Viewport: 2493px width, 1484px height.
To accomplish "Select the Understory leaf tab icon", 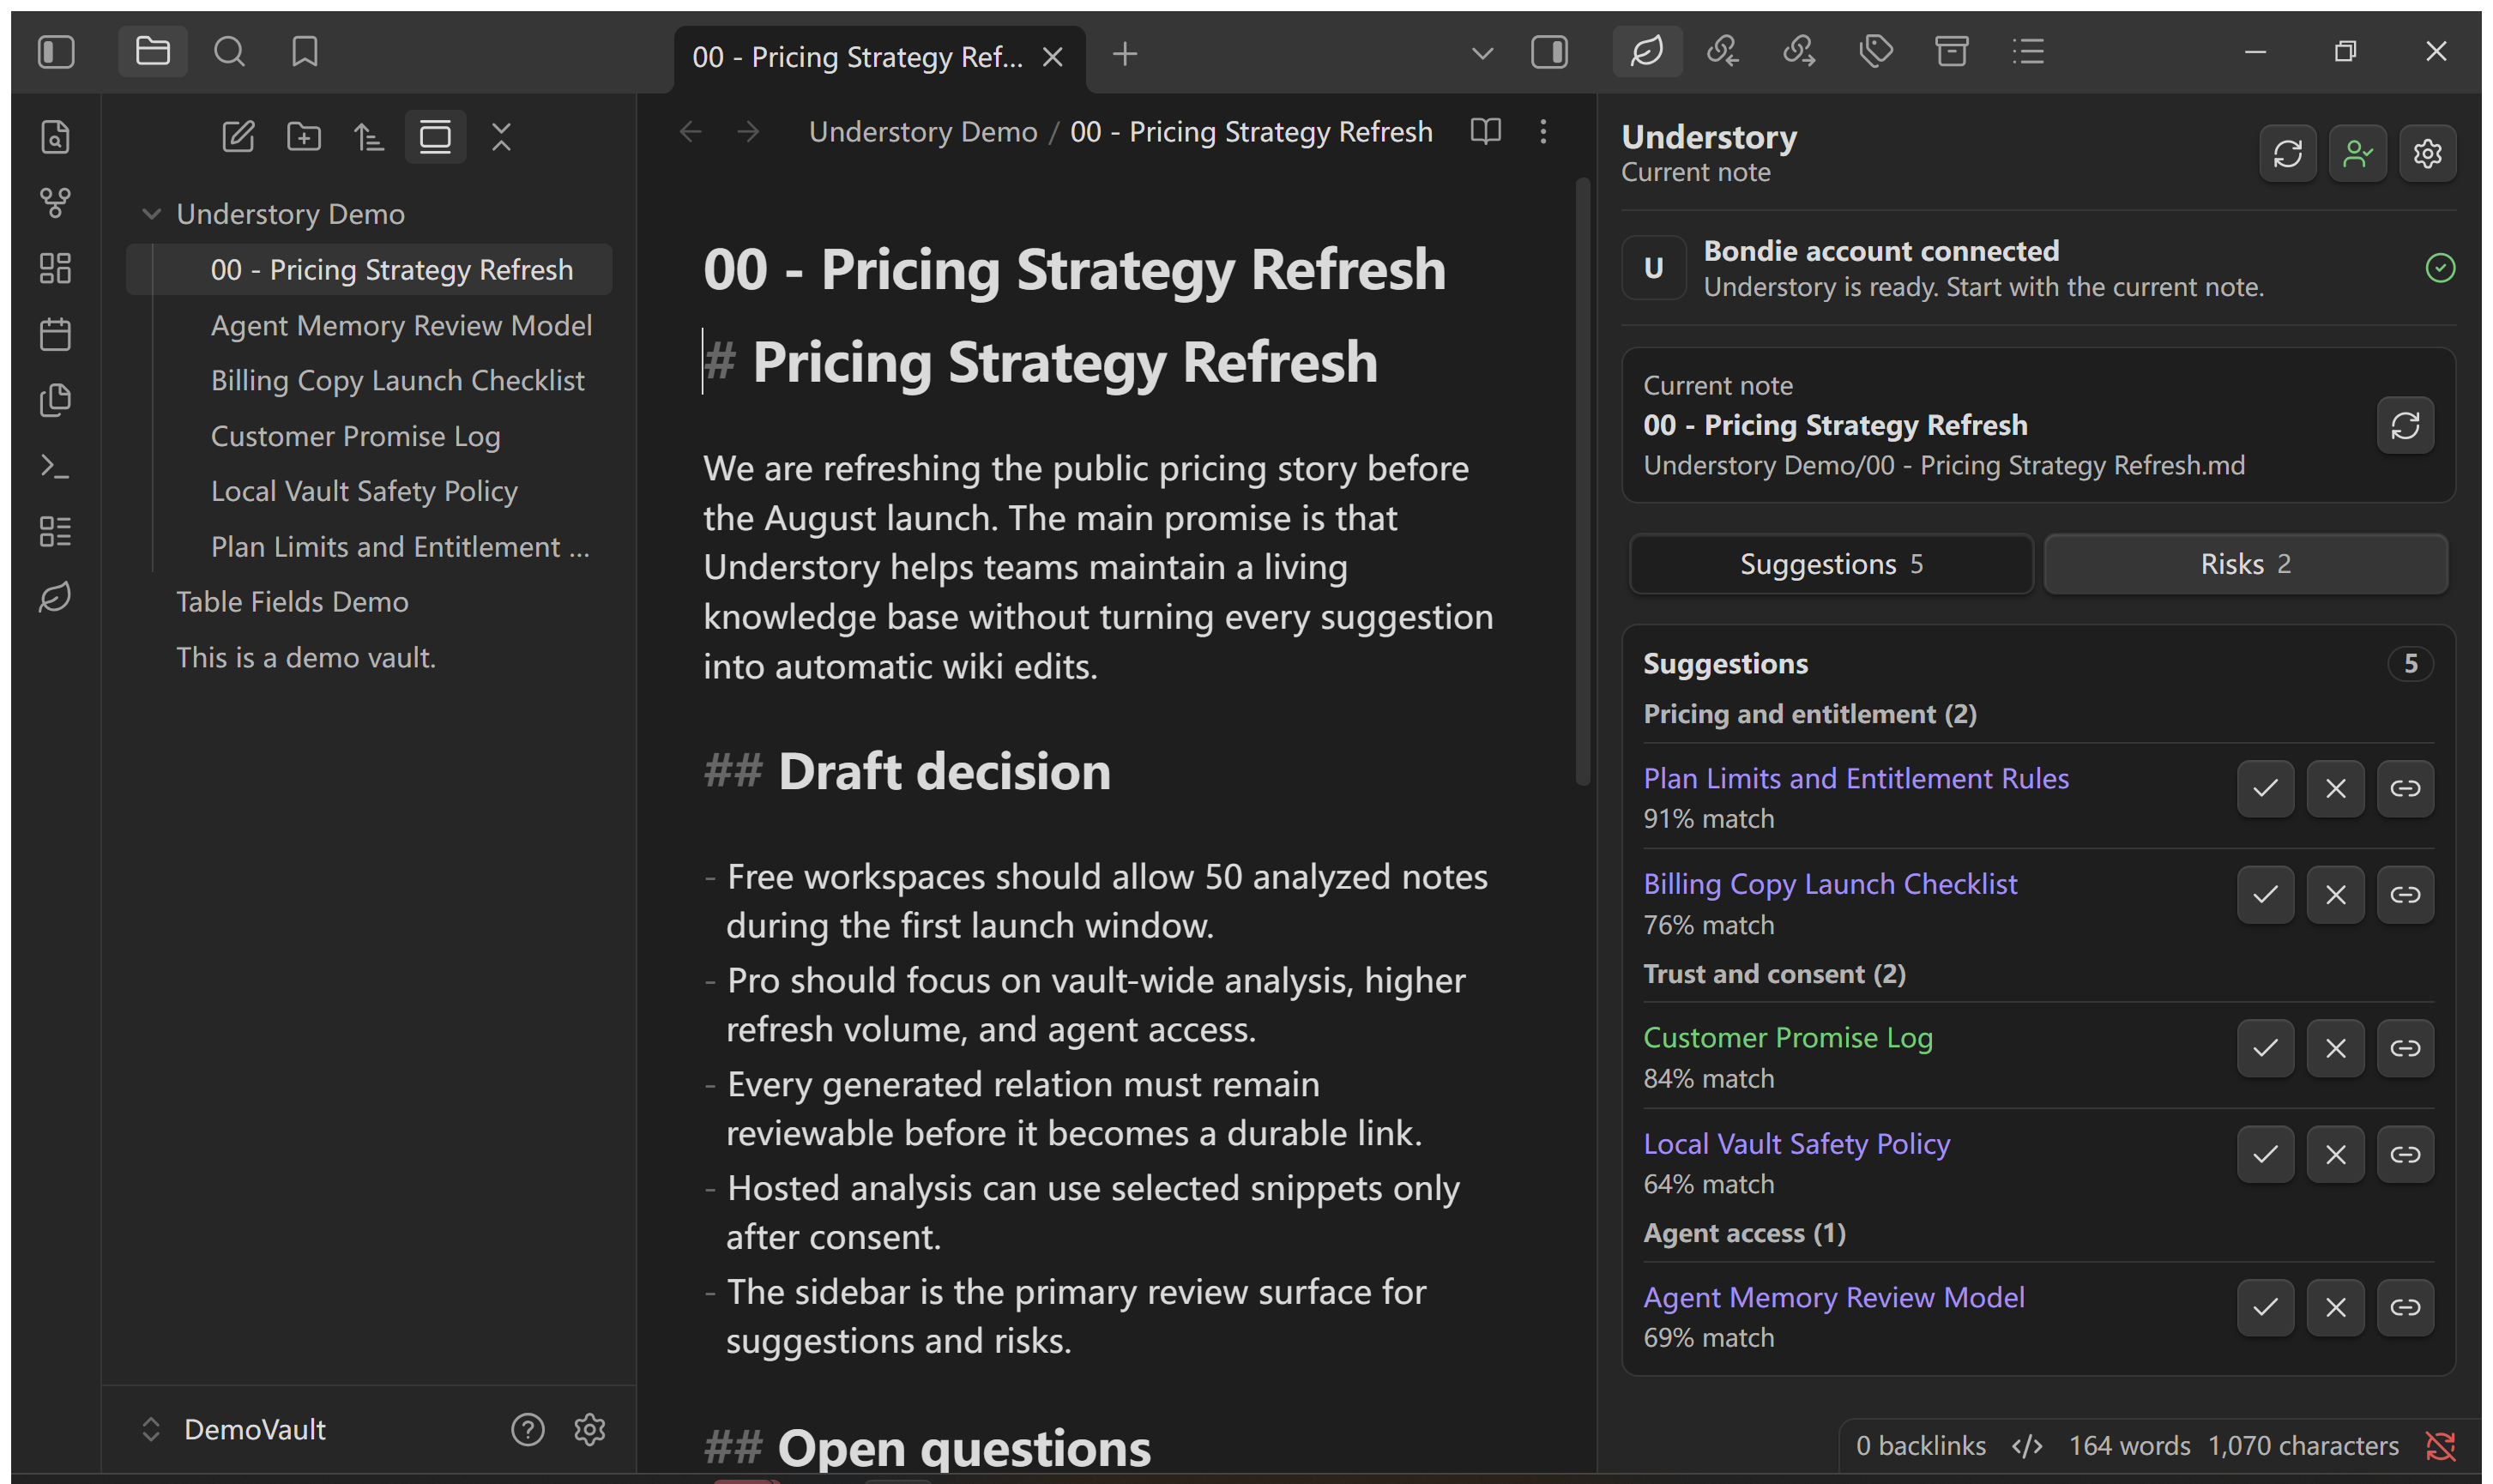I will 1647,51.
